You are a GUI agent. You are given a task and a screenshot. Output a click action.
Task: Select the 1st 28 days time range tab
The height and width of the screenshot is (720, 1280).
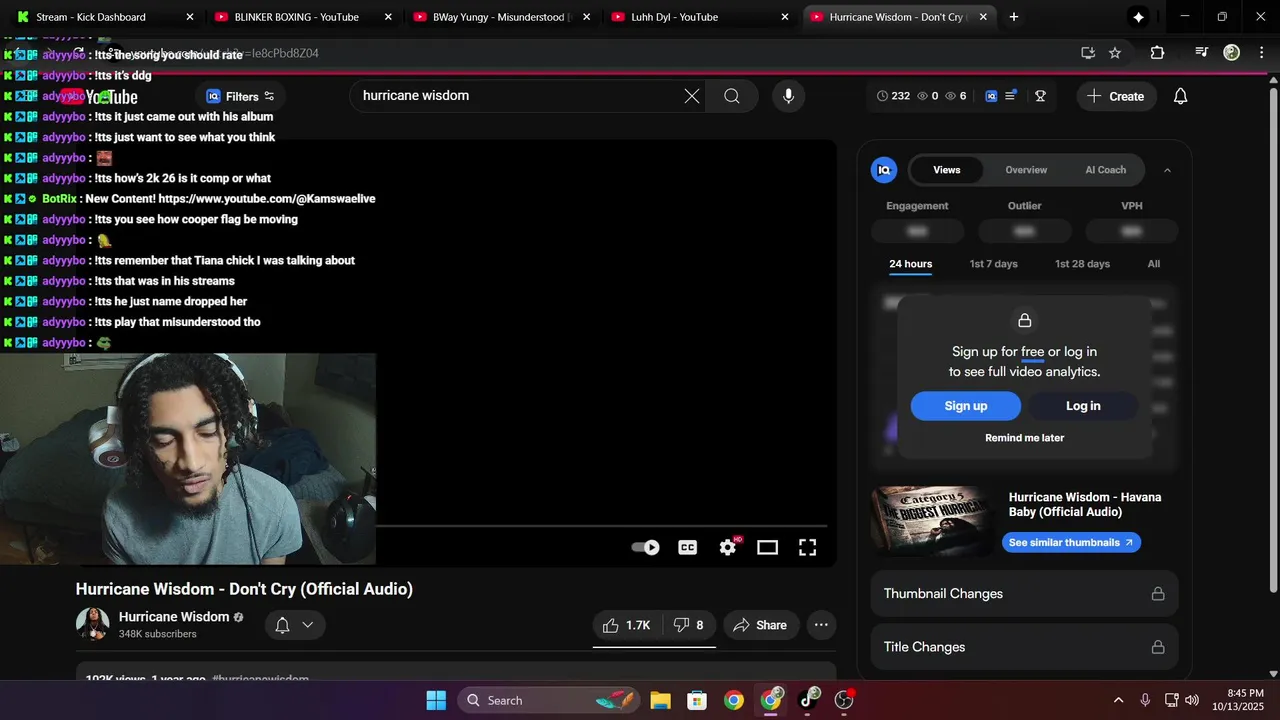(1082, 264)
